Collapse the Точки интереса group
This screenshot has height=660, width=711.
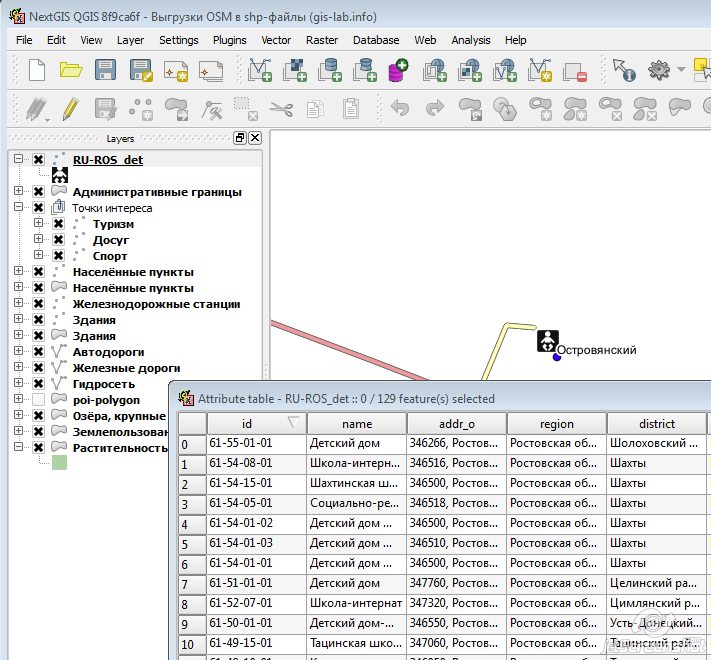pos(18,207)
